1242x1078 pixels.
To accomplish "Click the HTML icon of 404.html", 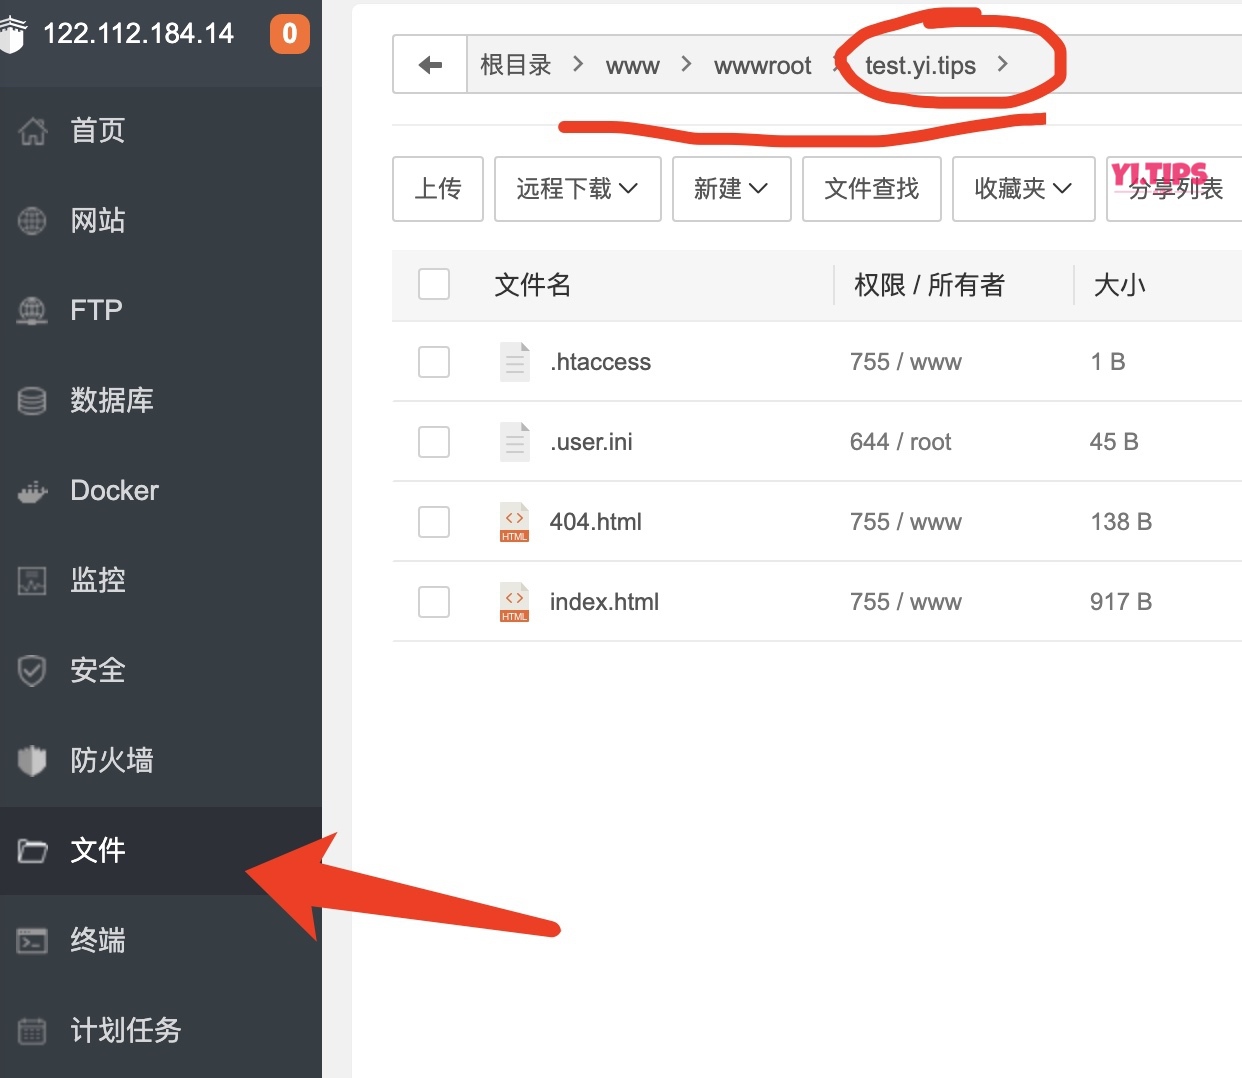I will pos(514,522).
